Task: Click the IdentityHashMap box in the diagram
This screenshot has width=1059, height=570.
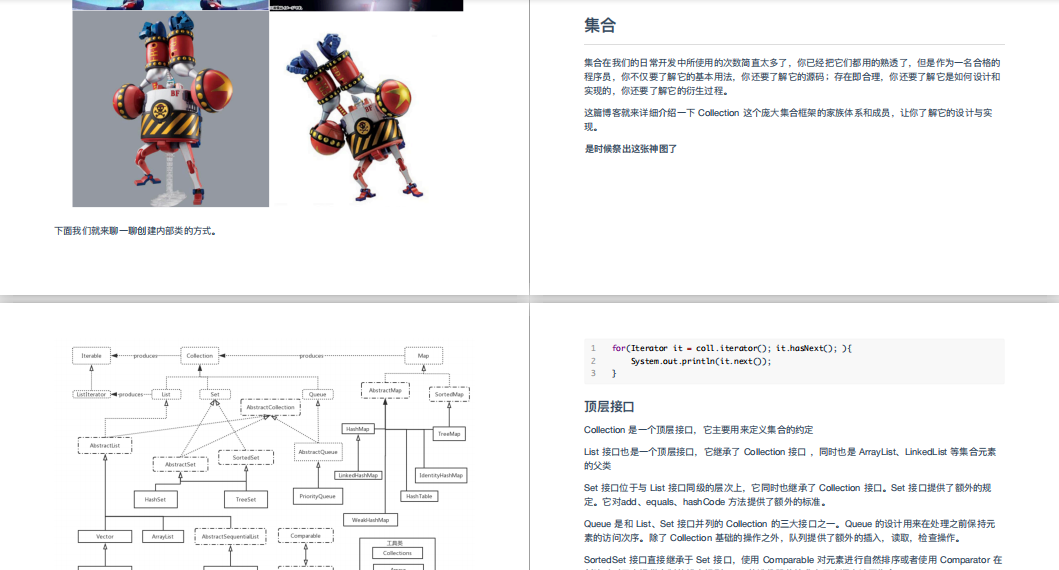Action: coord(441,475)
